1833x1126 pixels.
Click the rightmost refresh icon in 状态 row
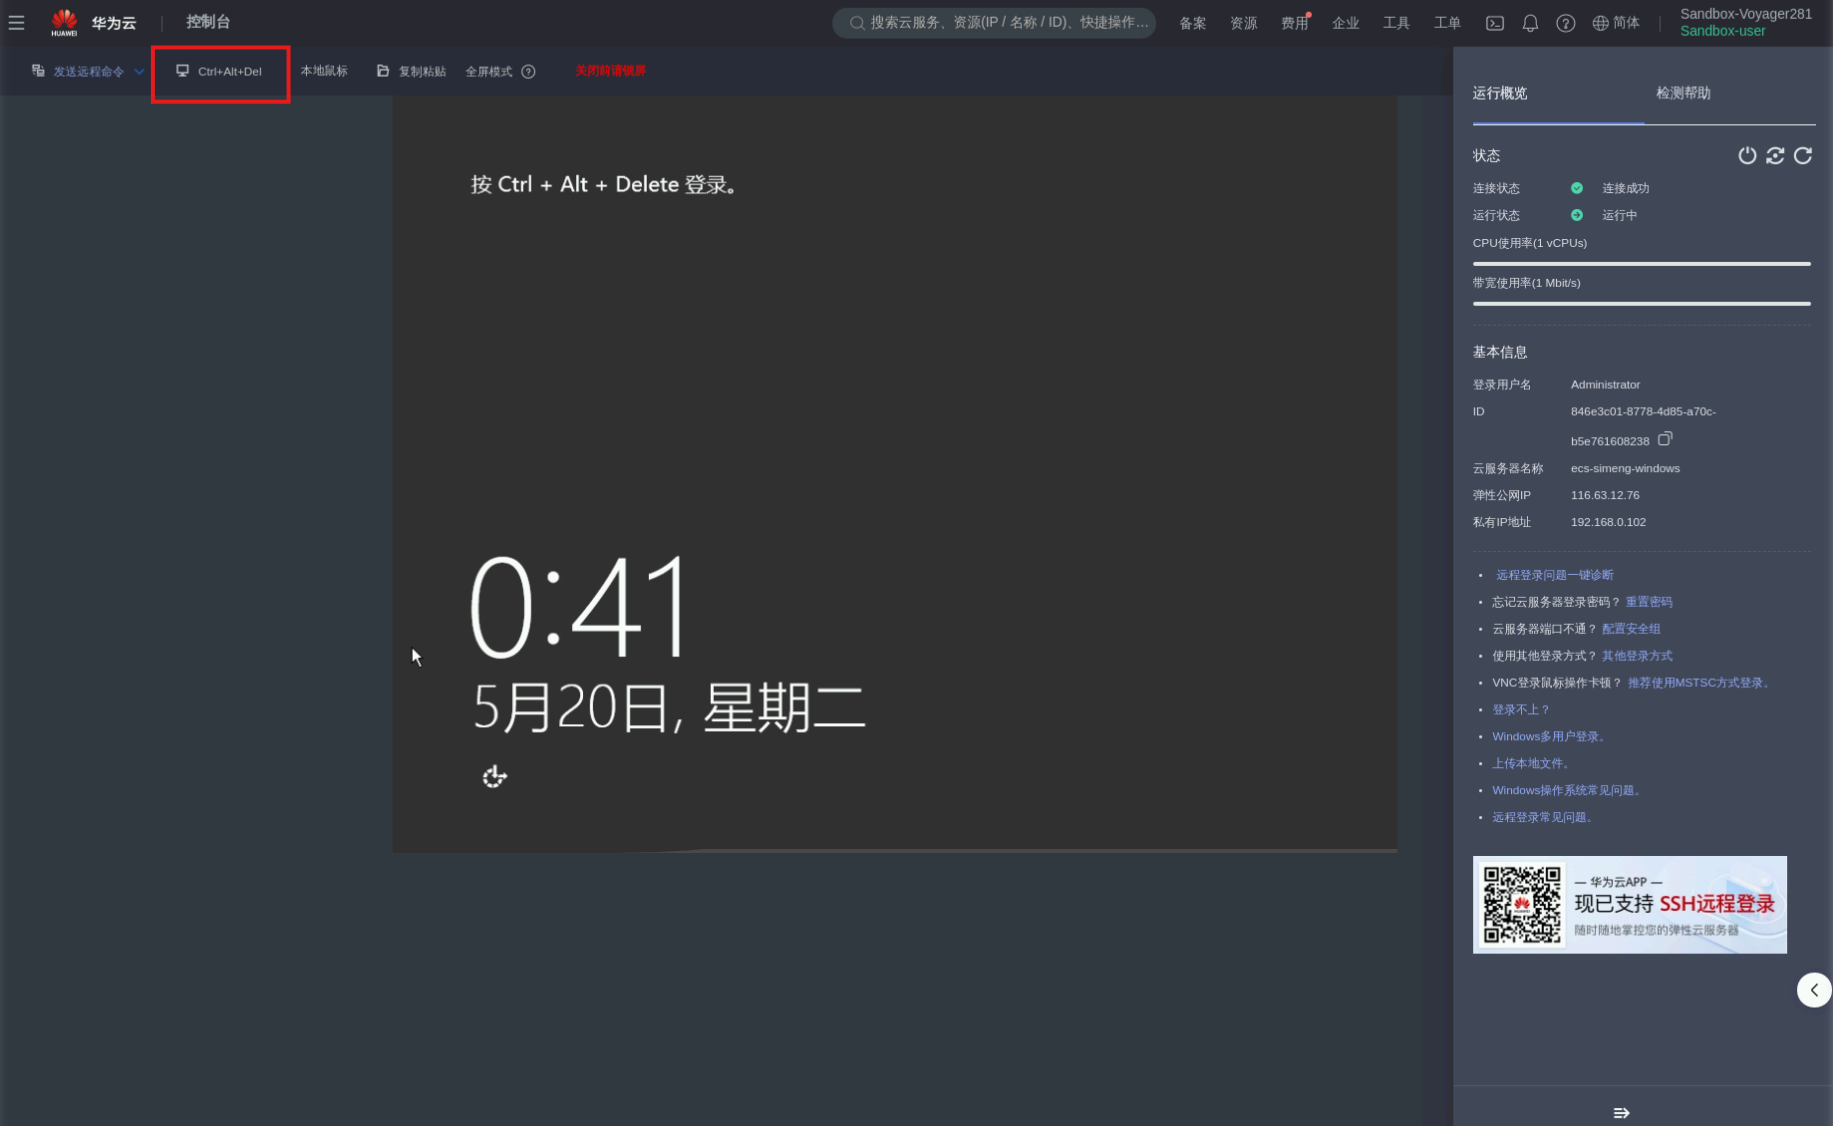point(1802,156)
